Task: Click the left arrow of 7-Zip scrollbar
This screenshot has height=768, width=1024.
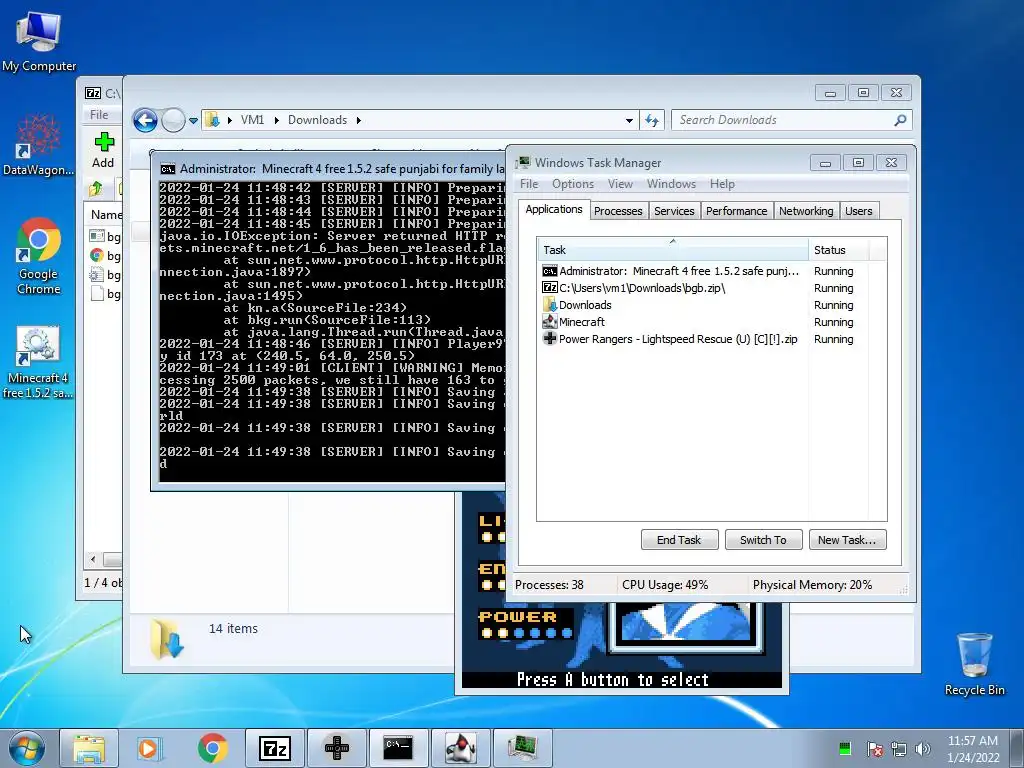Action: click(93, 560)
